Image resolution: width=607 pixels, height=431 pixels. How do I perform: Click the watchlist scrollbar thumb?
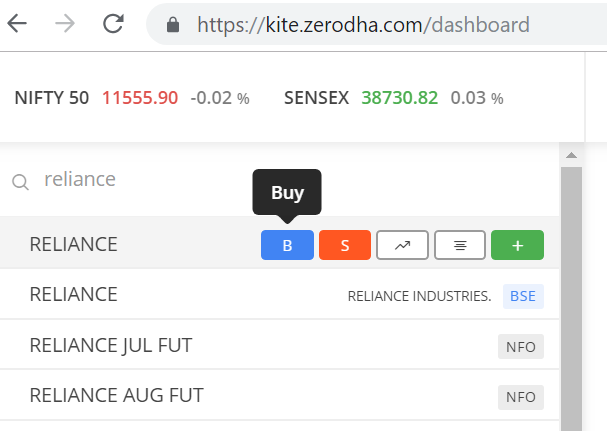coord(571,299)
